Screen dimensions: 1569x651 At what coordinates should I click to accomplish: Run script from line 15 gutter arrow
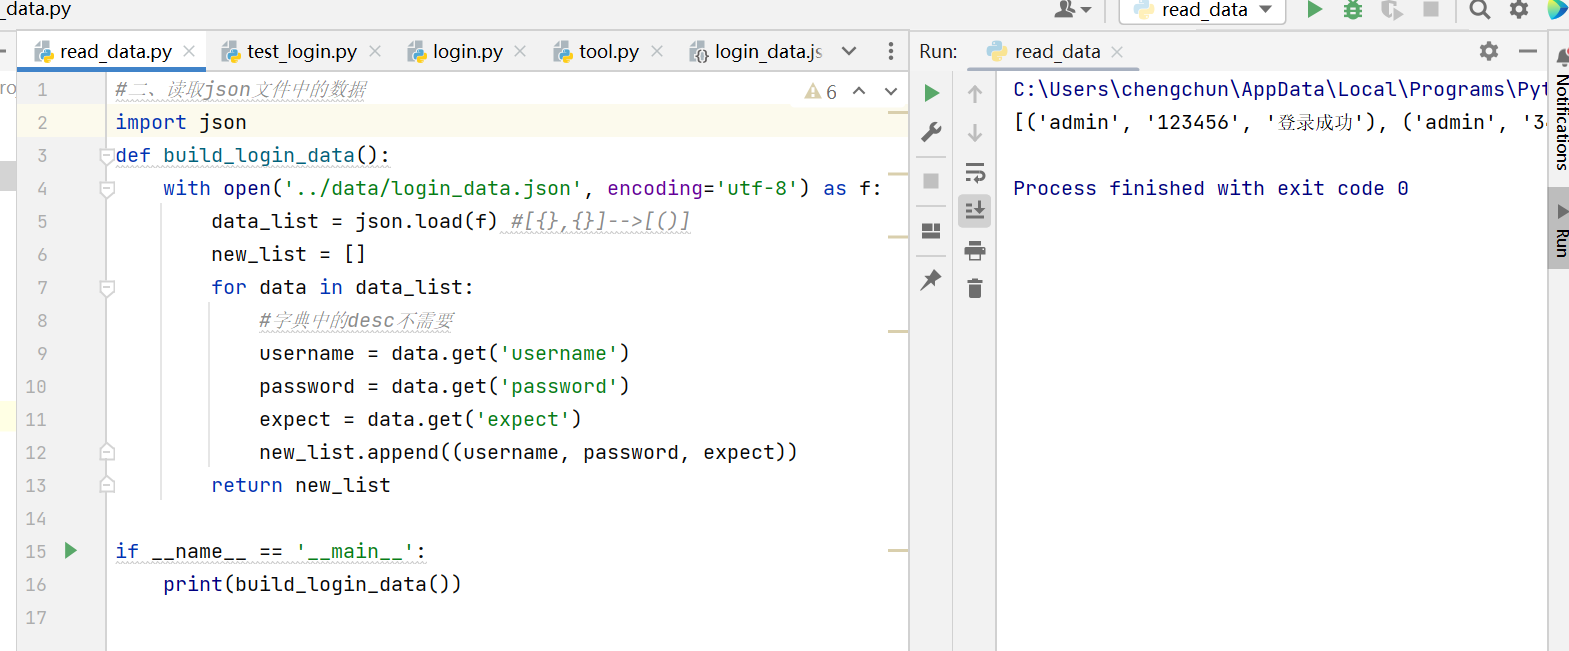[x=71, y=550]
